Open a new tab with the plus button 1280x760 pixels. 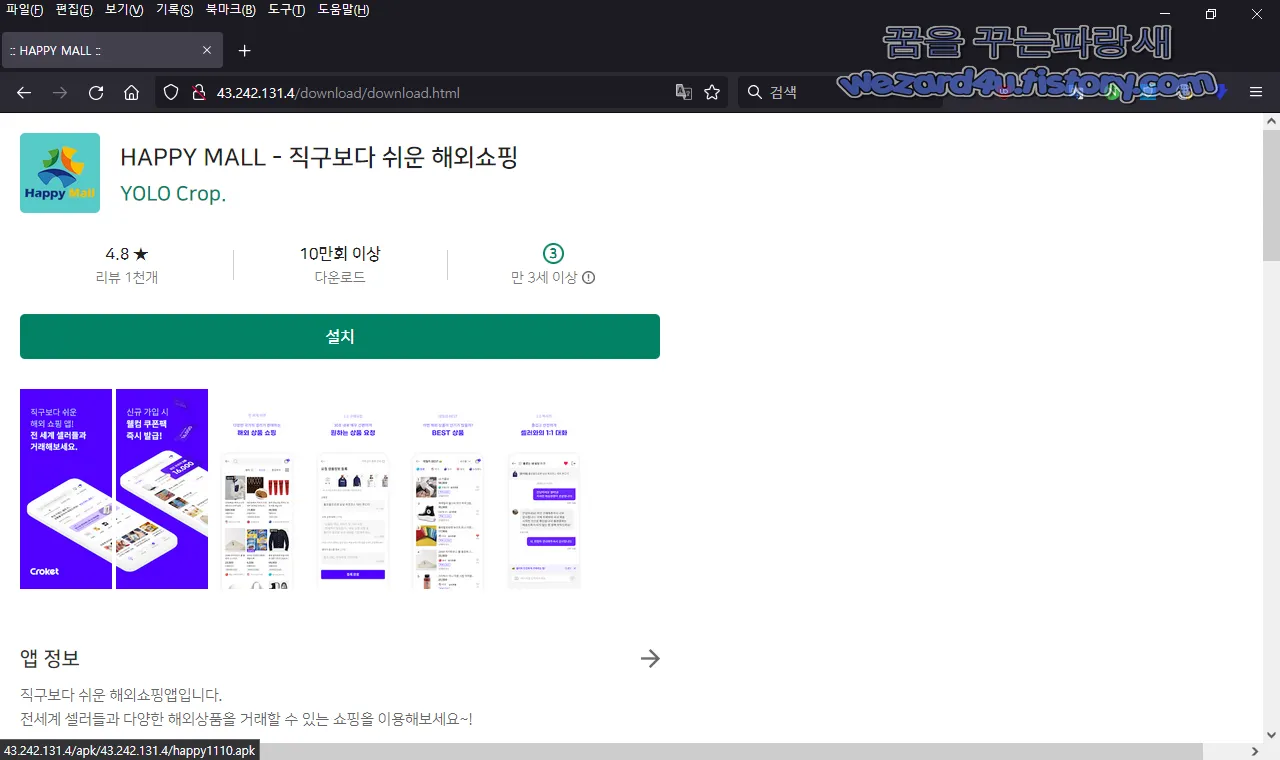click(x=244, y=50)
